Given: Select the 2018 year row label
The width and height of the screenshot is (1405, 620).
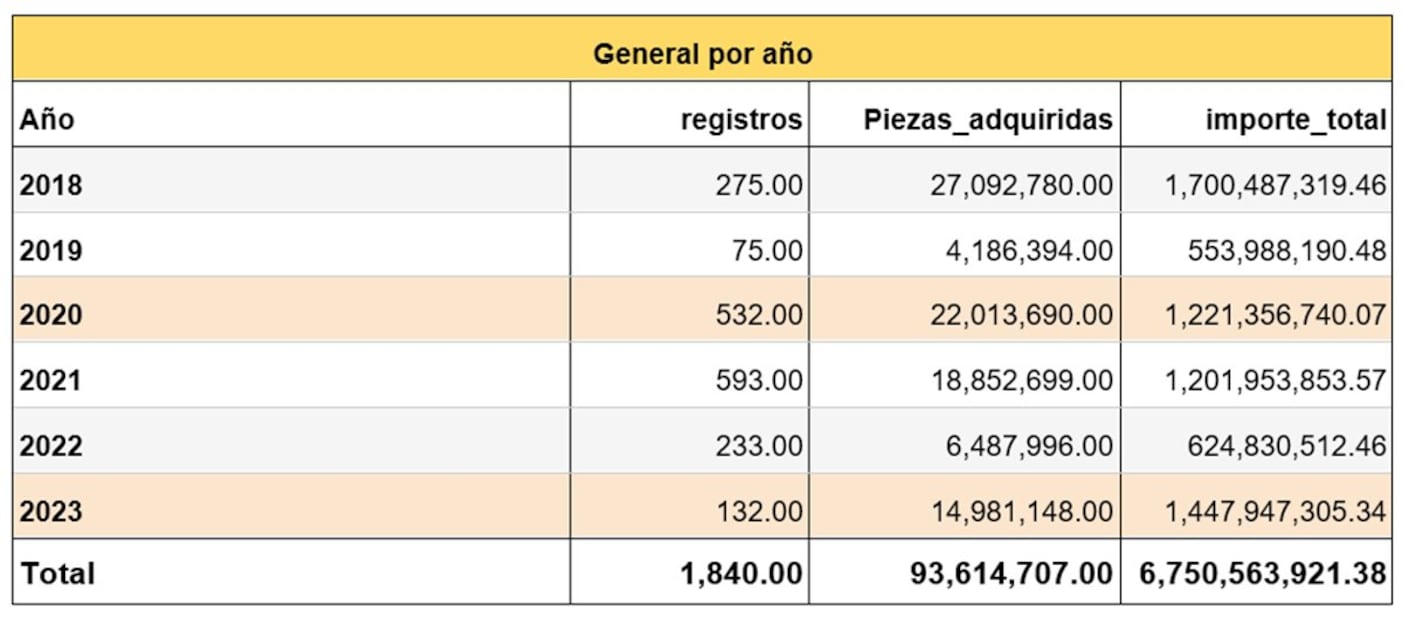Looking at the screenshot, I should click(x=51, y=185).
